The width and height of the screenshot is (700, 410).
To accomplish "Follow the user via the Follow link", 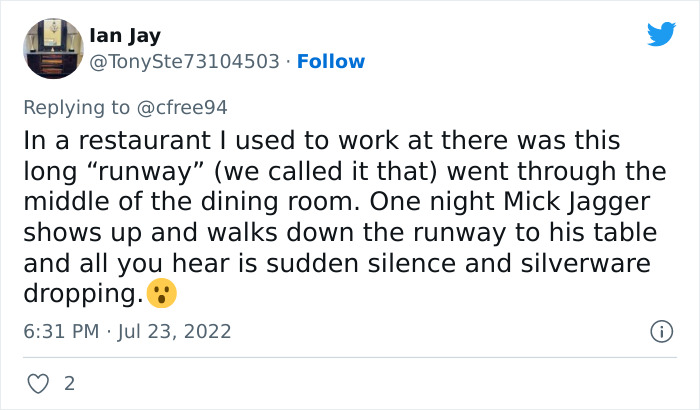I will (334, 62).
